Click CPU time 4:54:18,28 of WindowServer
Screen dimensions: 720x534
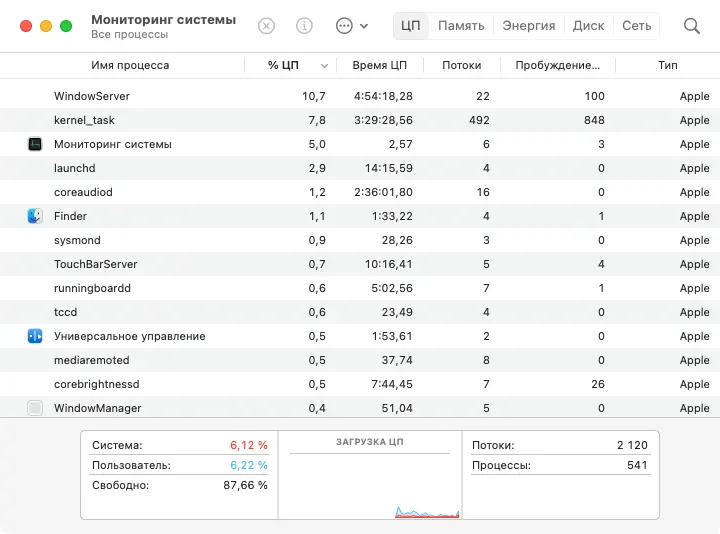(x=383, y=96)
